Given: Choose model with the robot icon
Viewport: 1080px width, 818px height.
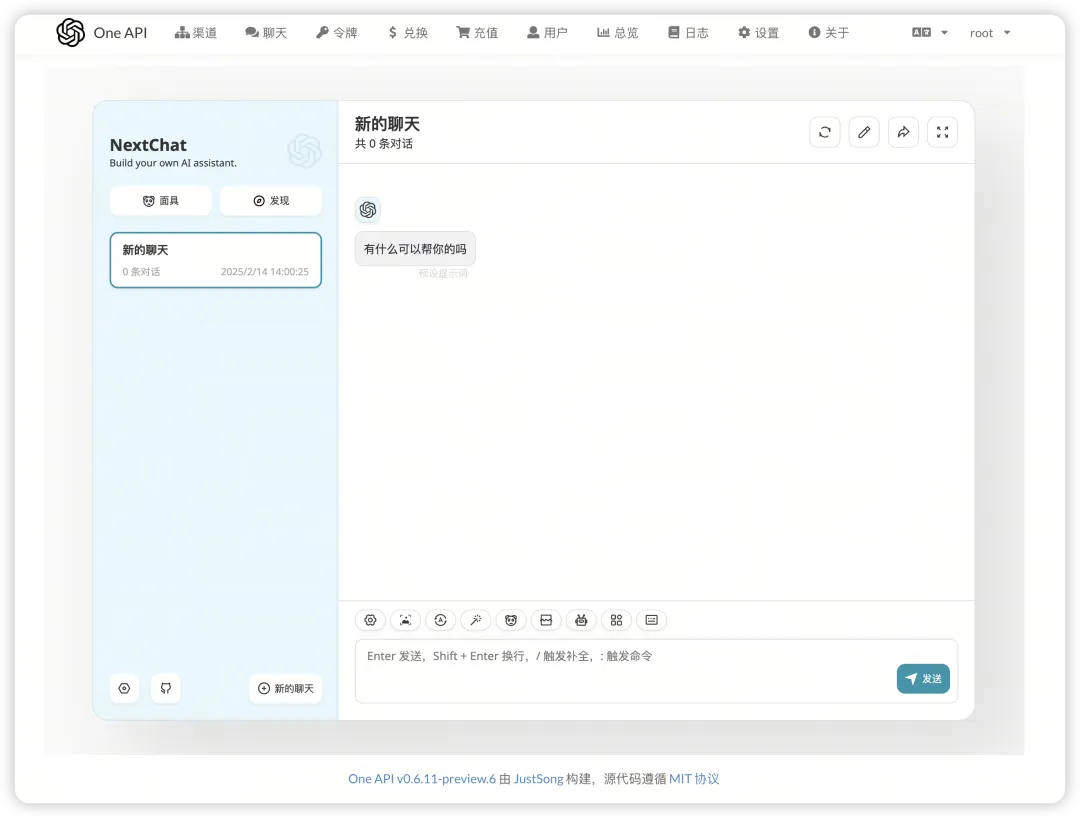Looking at the screenshot, I should point(581,620).
